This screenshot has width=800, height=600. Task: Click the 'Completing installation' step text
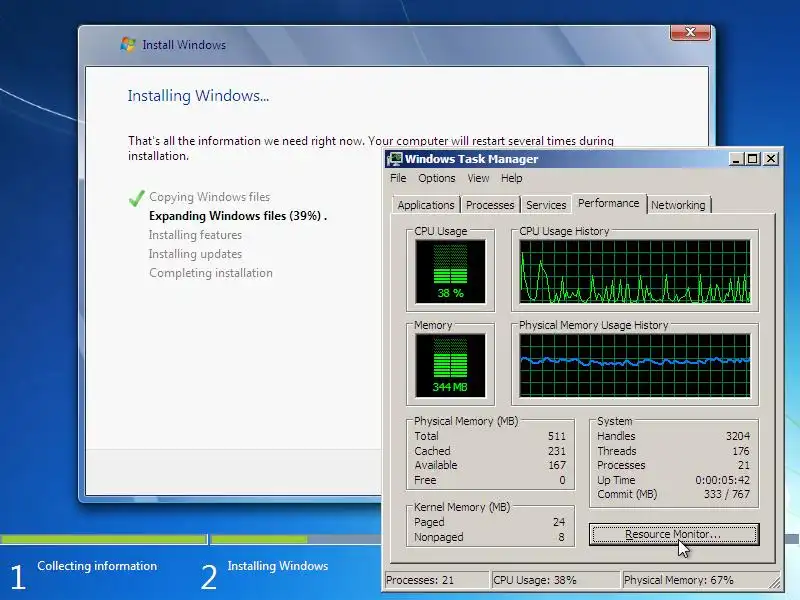[x=211, y=273]
